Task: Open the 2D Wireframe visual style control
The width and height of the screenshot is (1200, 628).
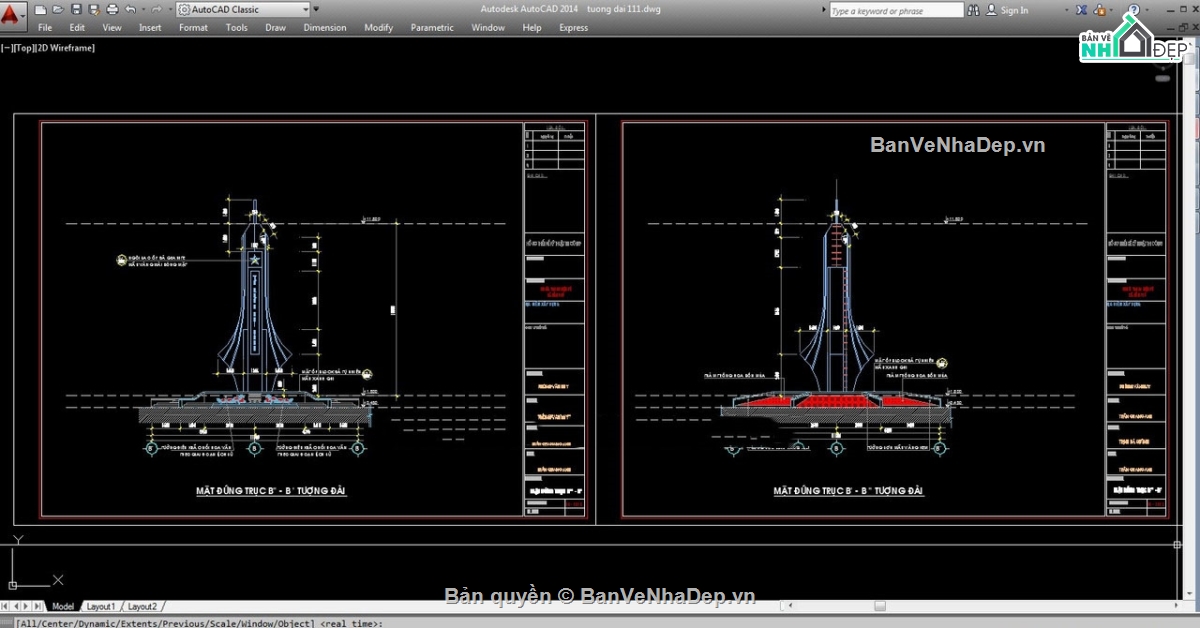Action: tap(64, 47)
